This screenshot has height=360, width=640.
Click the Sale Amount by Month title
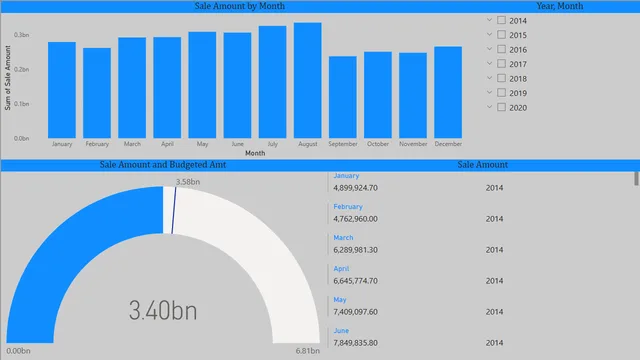tap(240, 6)
